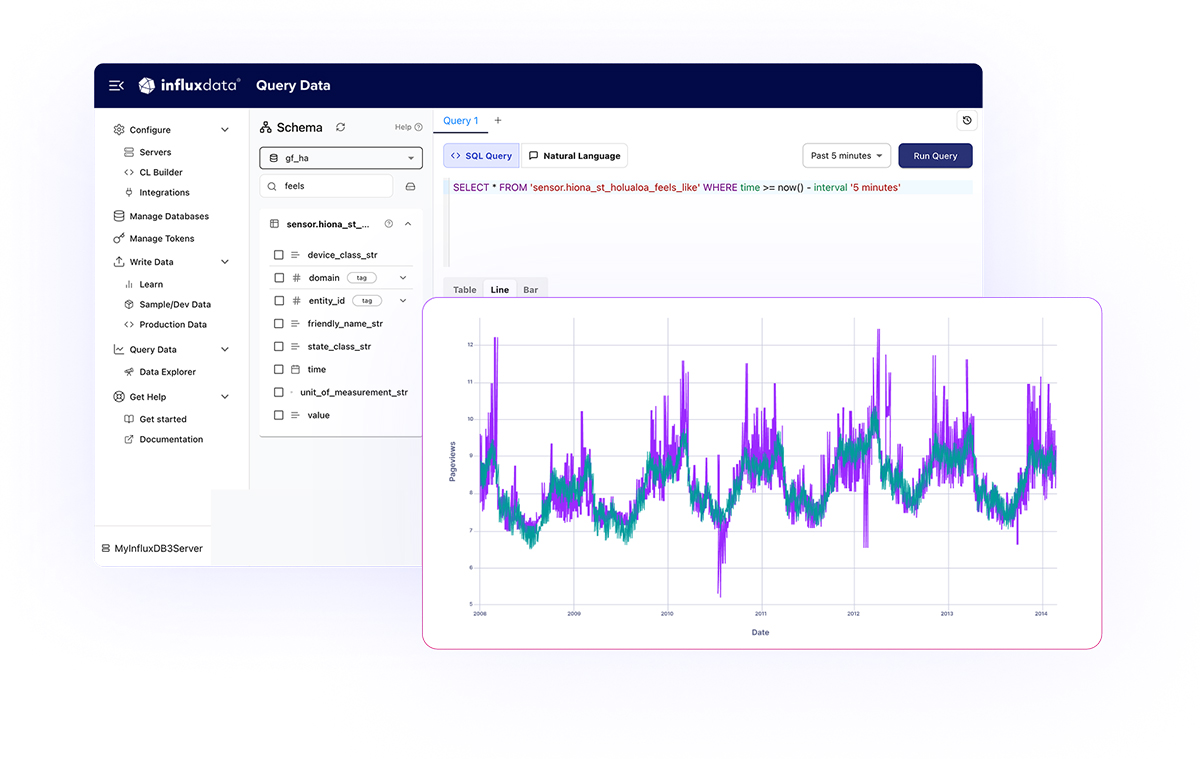
Task: Open Data Explorer in the sidebar
Action: tap(167, 372)
